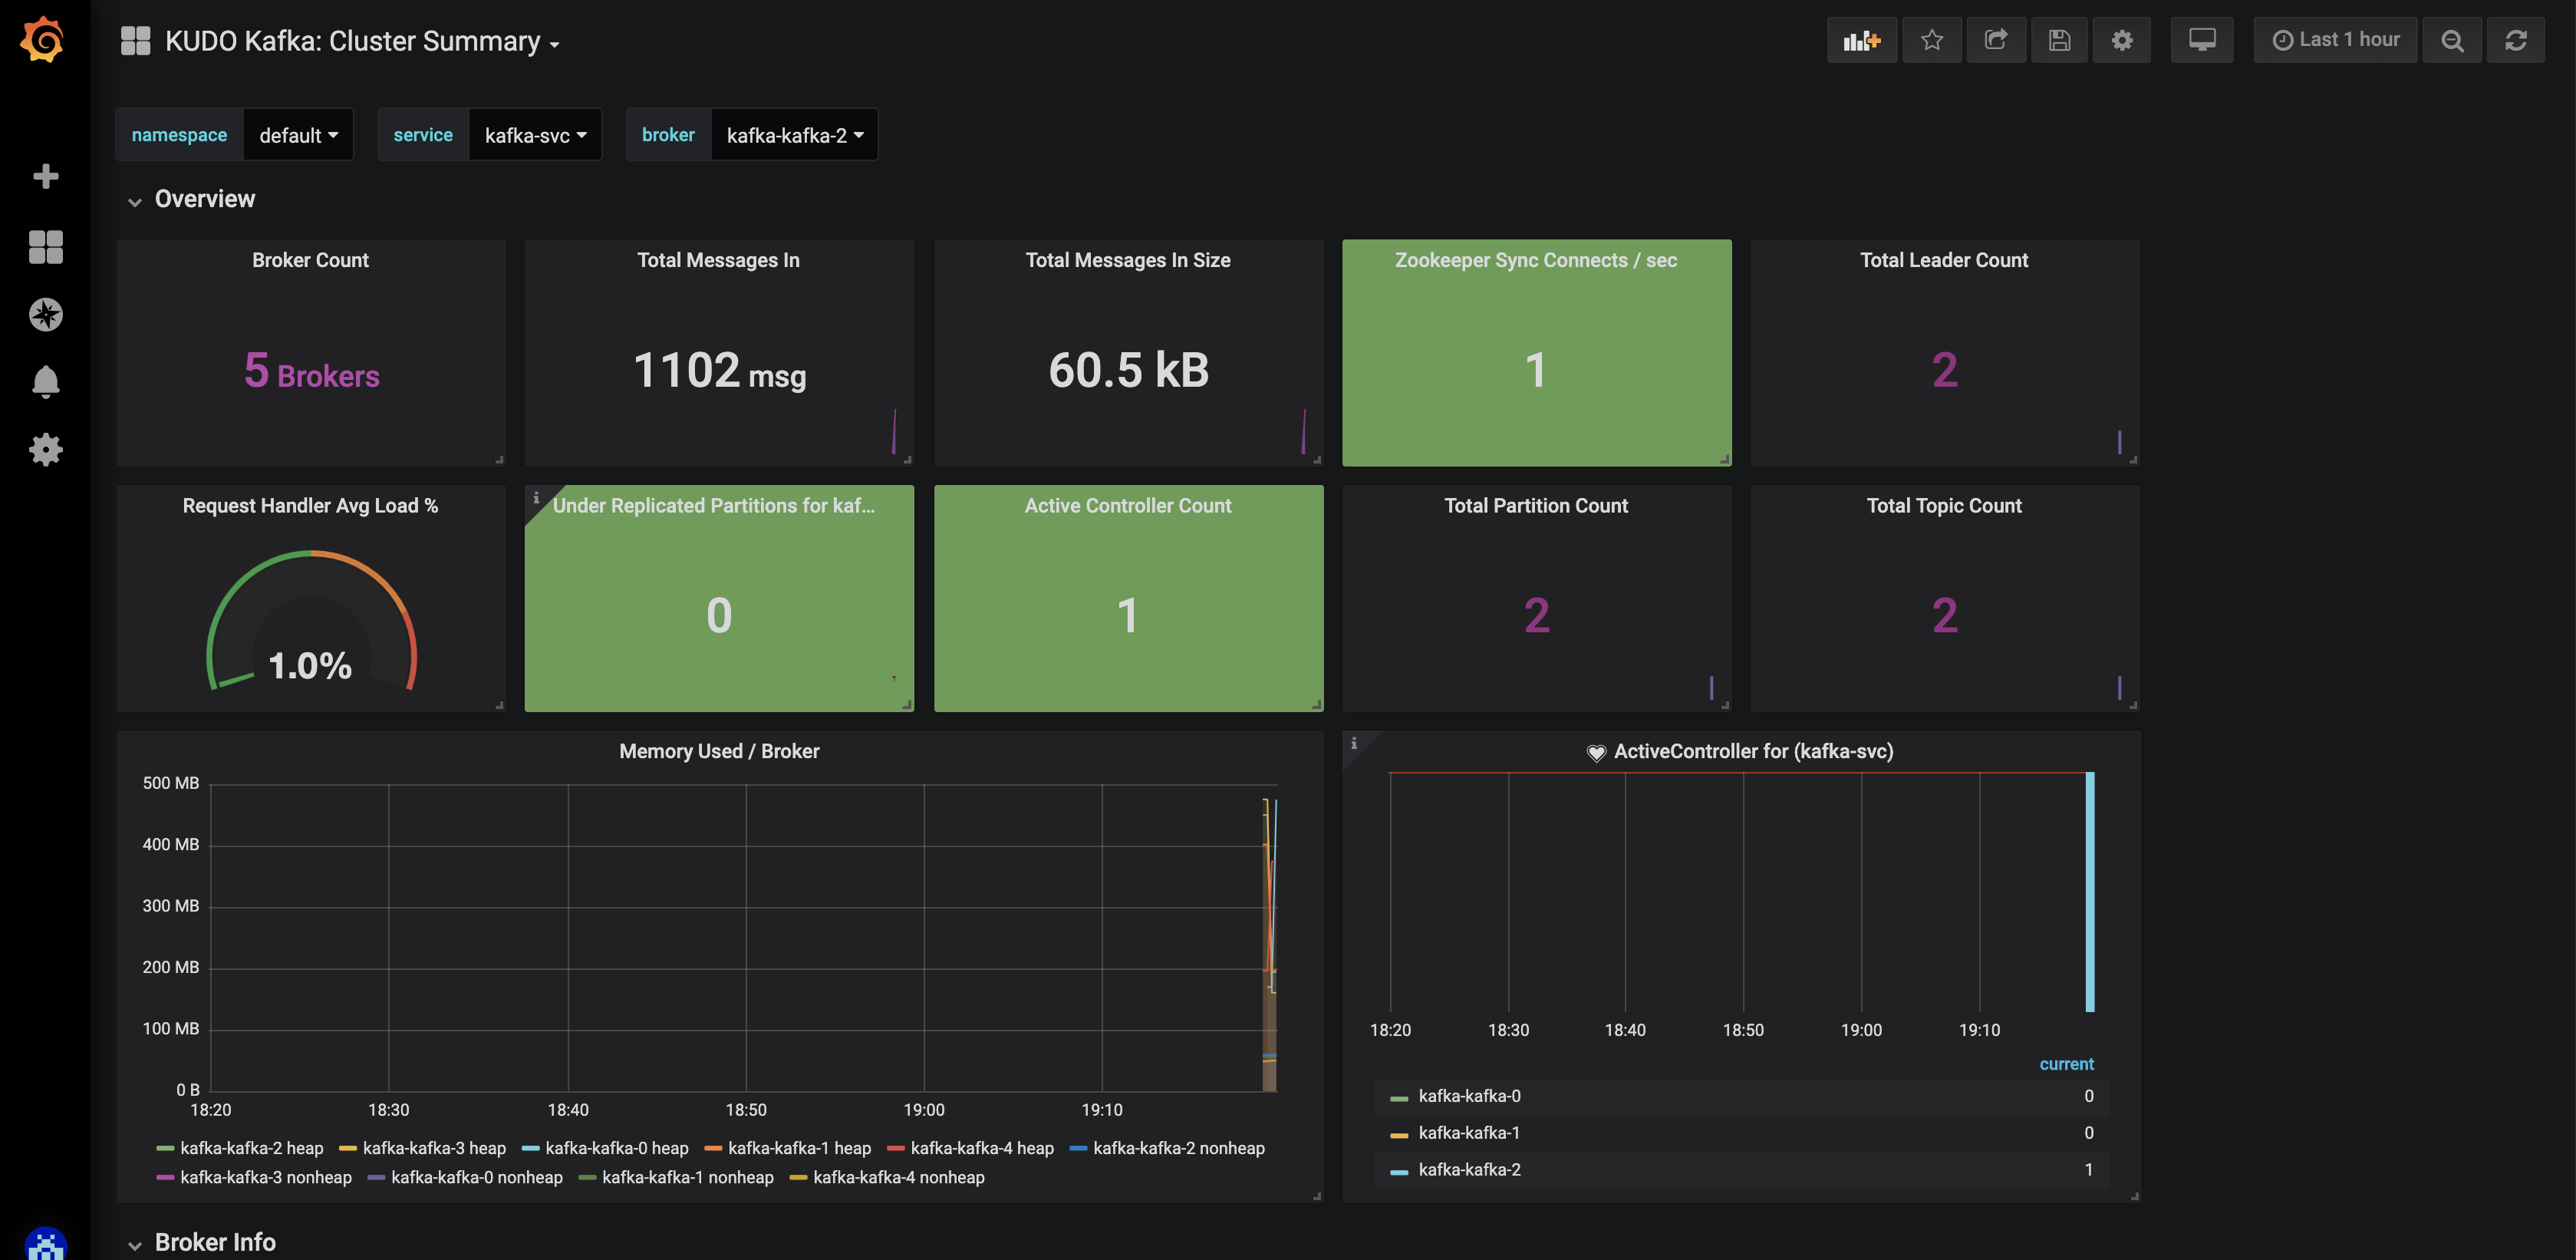This screenshot has width=2576, height=1260.
Task: Click the Add panel icon in toolbar
Action: click(x=1861, y=40)
